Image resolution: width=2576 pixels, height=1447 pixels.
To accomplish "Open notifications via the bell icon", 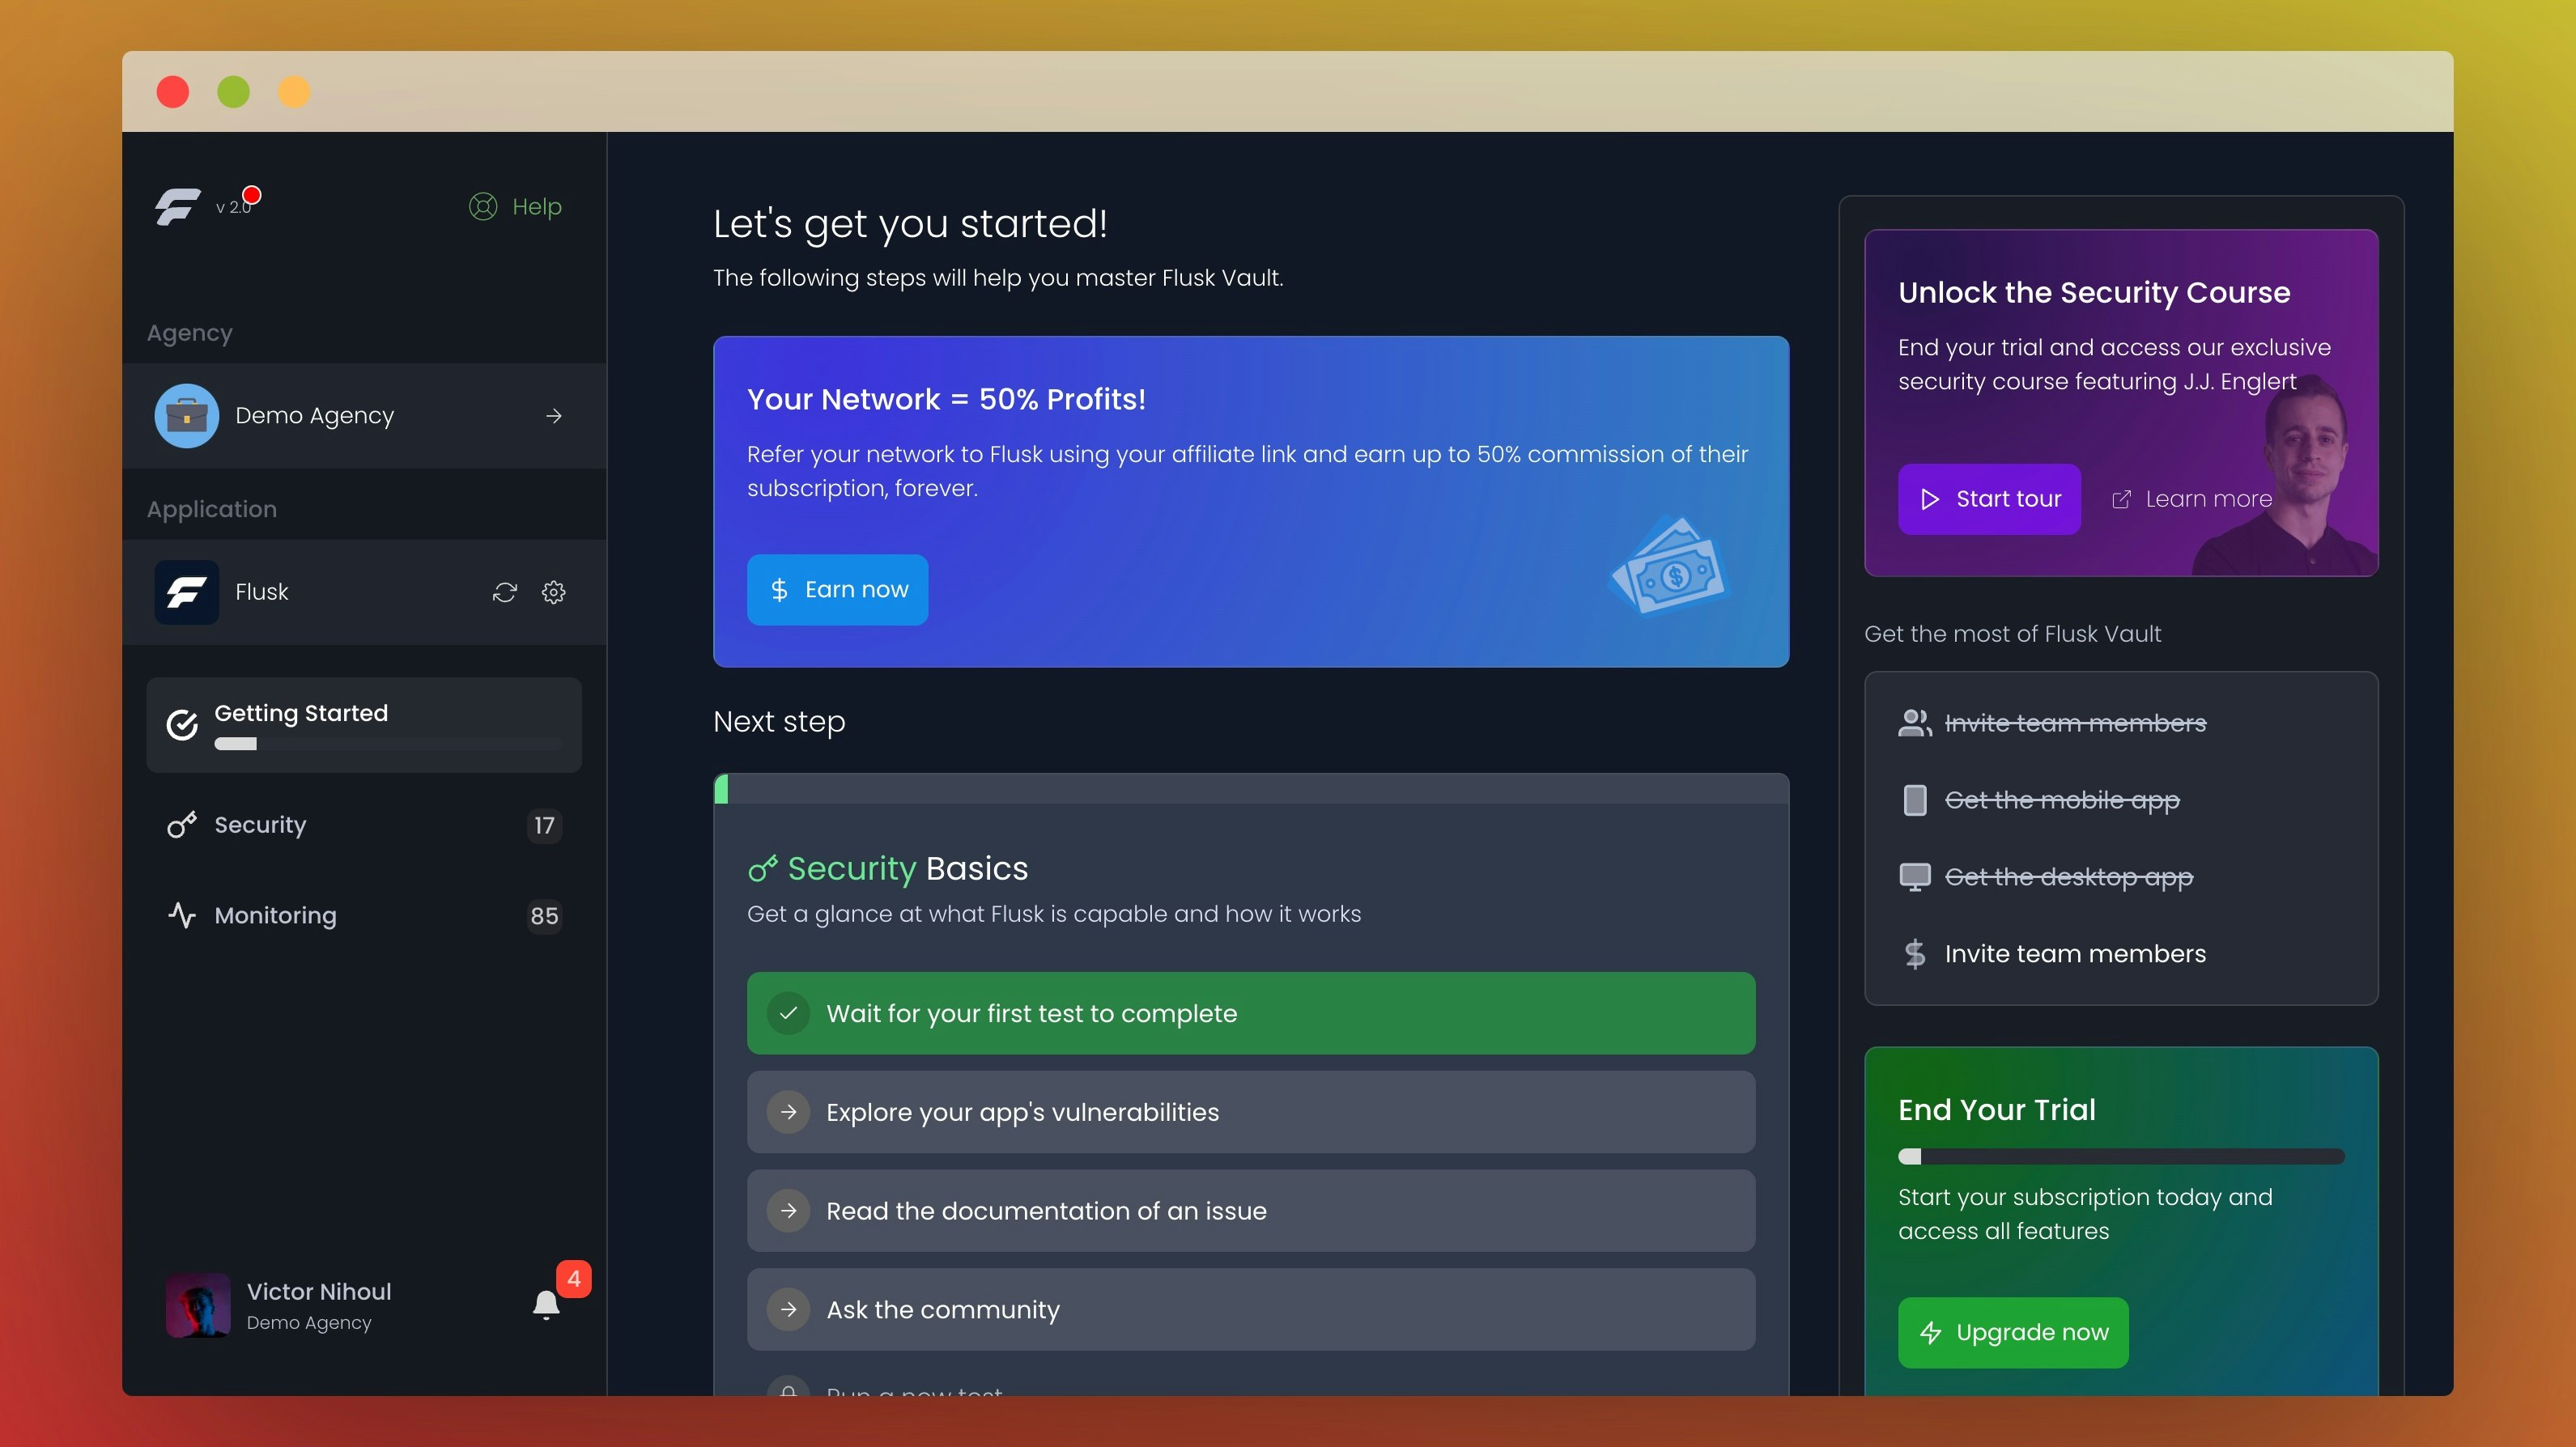I will (x=546, y=1305).
